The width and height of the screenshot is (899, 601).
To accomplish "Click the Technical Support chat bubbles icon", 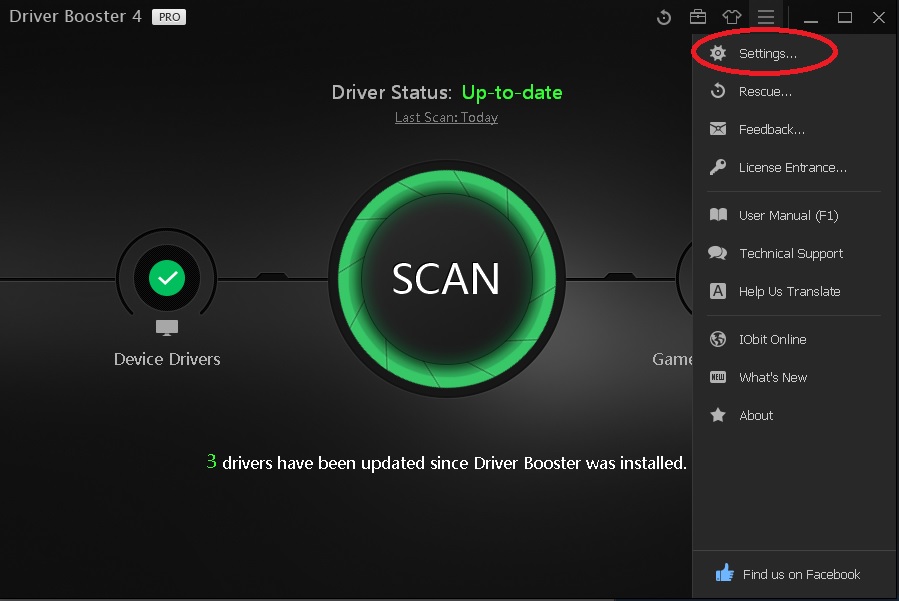I will [718, 253].
